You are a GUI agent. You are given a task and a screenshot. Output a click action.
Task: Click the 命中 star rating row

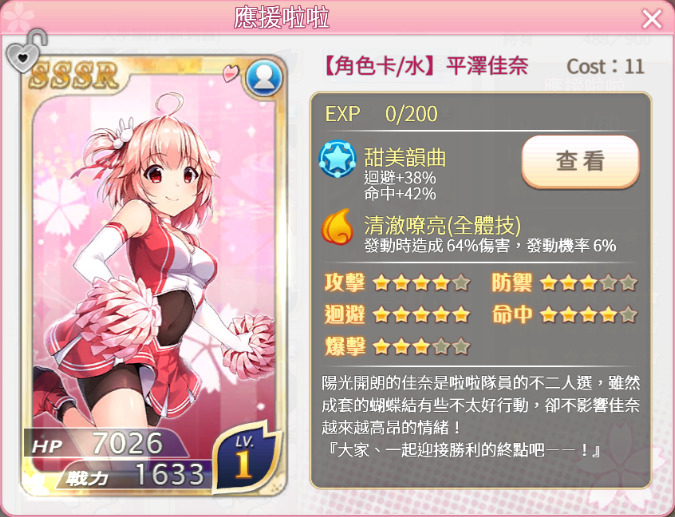pos(564,315)
